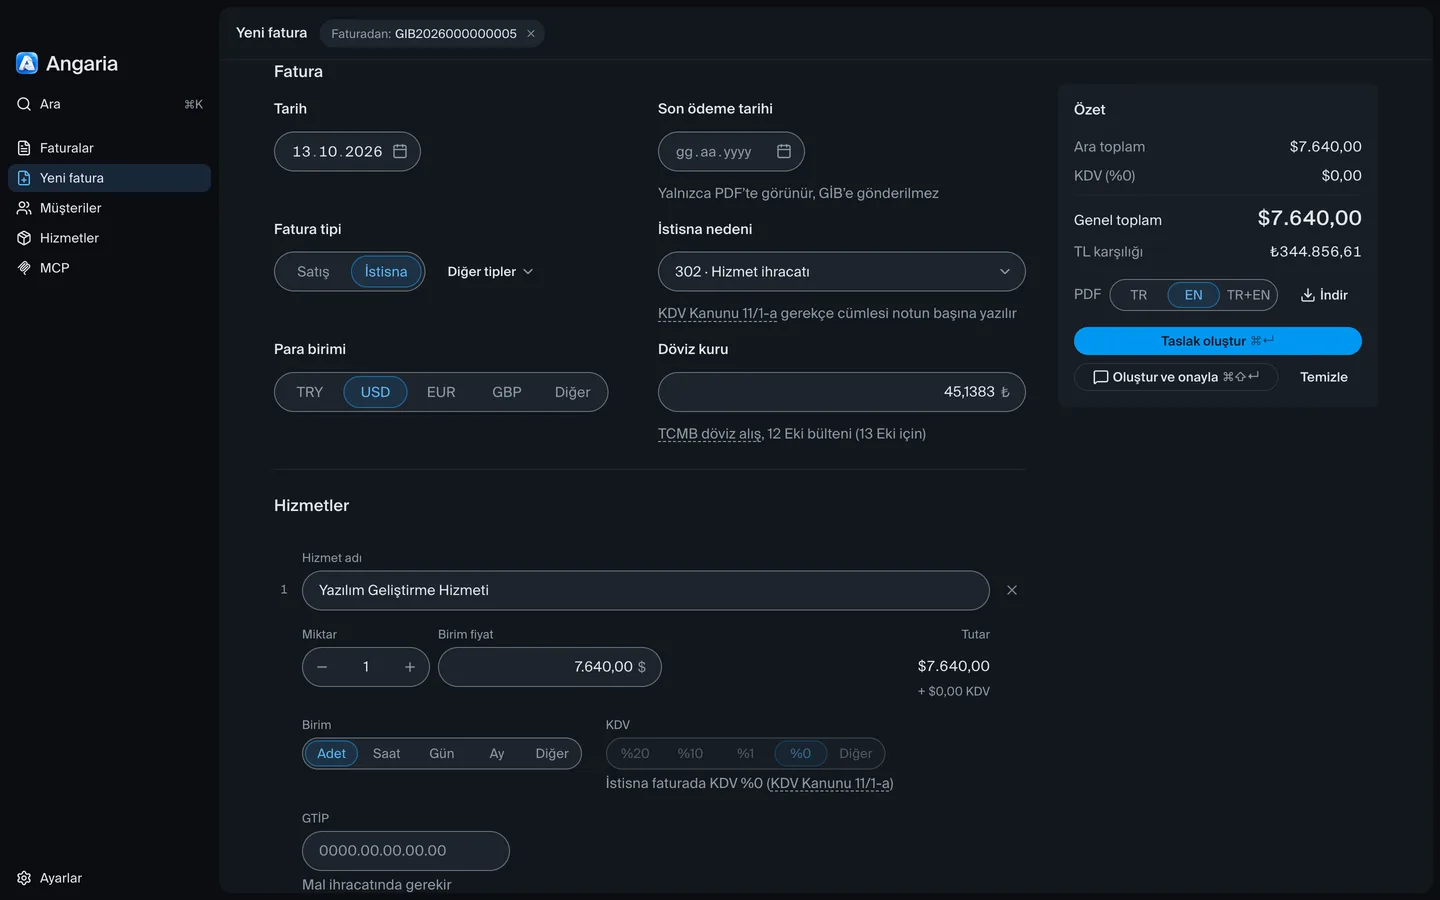Select Saat unit

pos(387,754)
